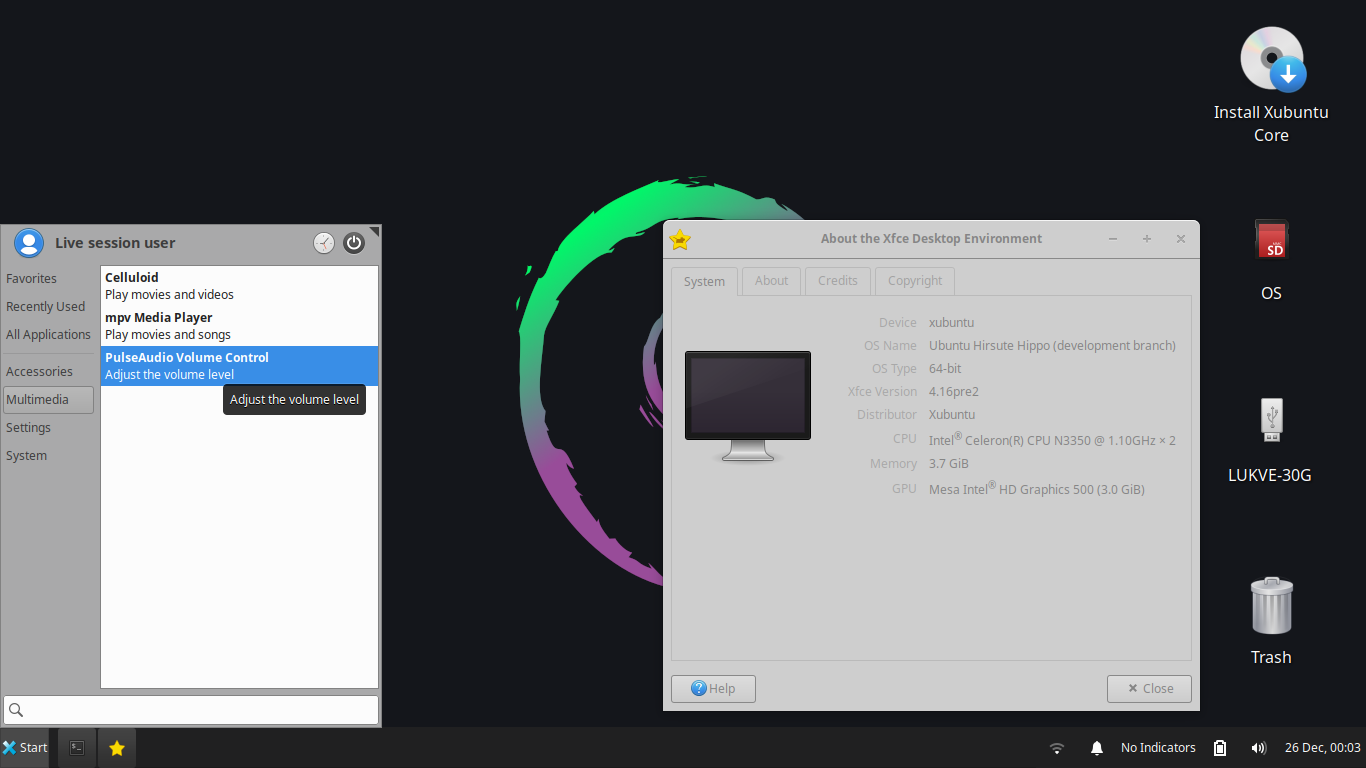
Task: Click the Memory value 3.7 GiB
Action: [949, 464]
